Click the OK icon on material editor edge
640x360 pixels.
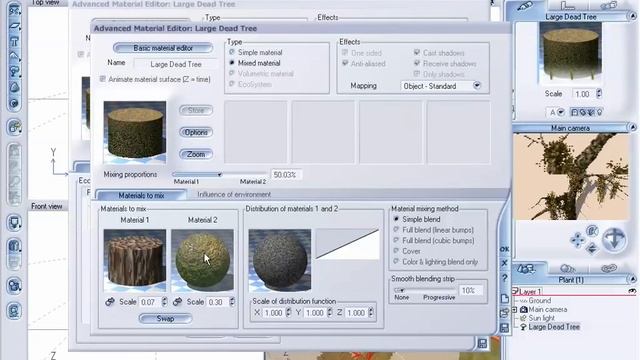[504, 249]
